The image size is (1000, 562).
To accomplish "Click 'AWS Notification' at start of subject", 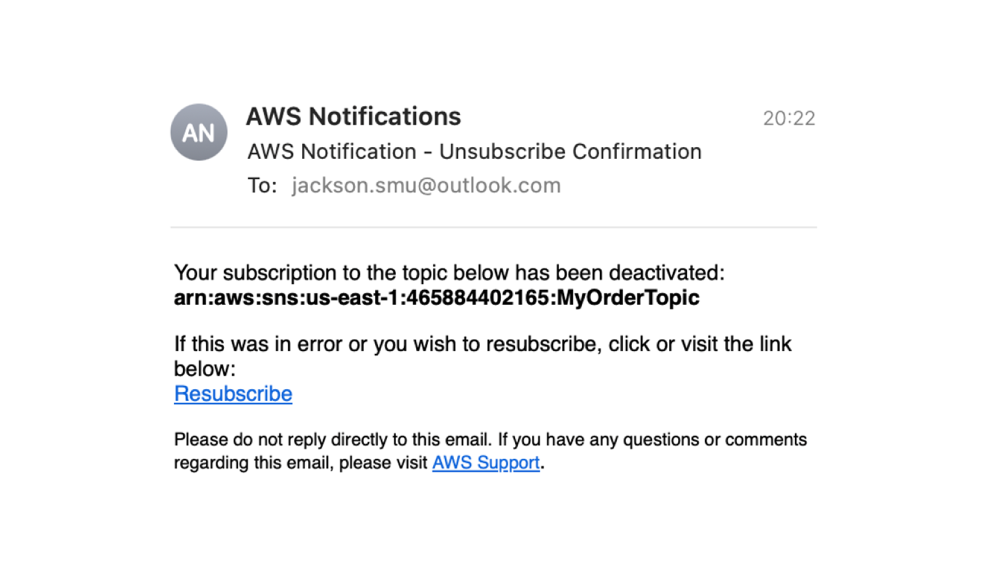I will [331, 152].
